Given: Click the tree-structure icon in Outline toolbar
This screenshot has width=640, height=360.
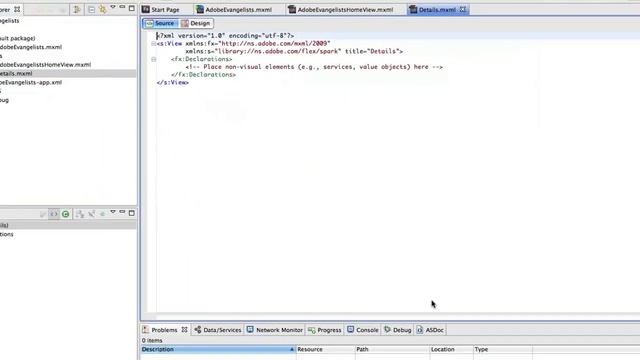Looking at the screenshot, I should point(80,214).
